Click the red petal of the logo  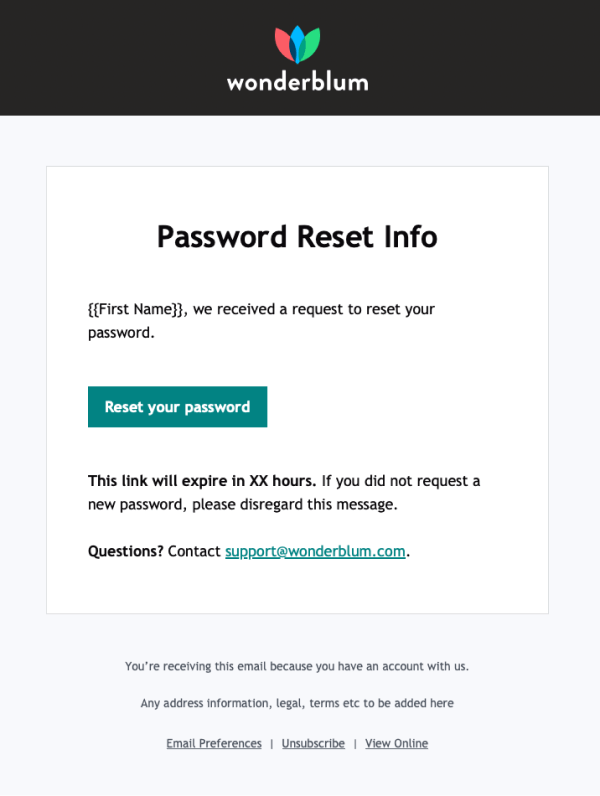coord(283,43)
